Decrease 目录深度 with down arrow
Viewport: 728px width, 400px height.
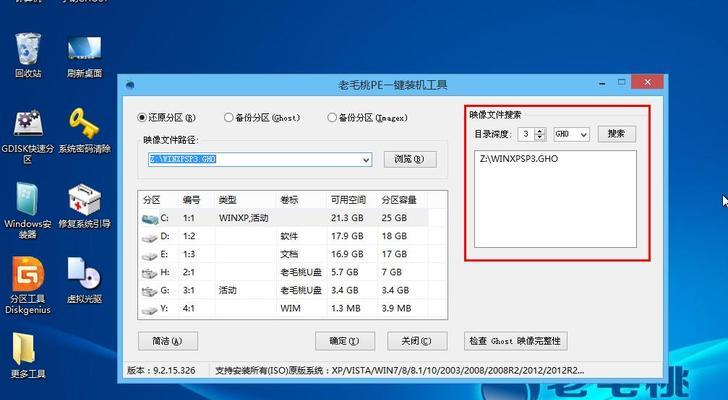point(539,138)
